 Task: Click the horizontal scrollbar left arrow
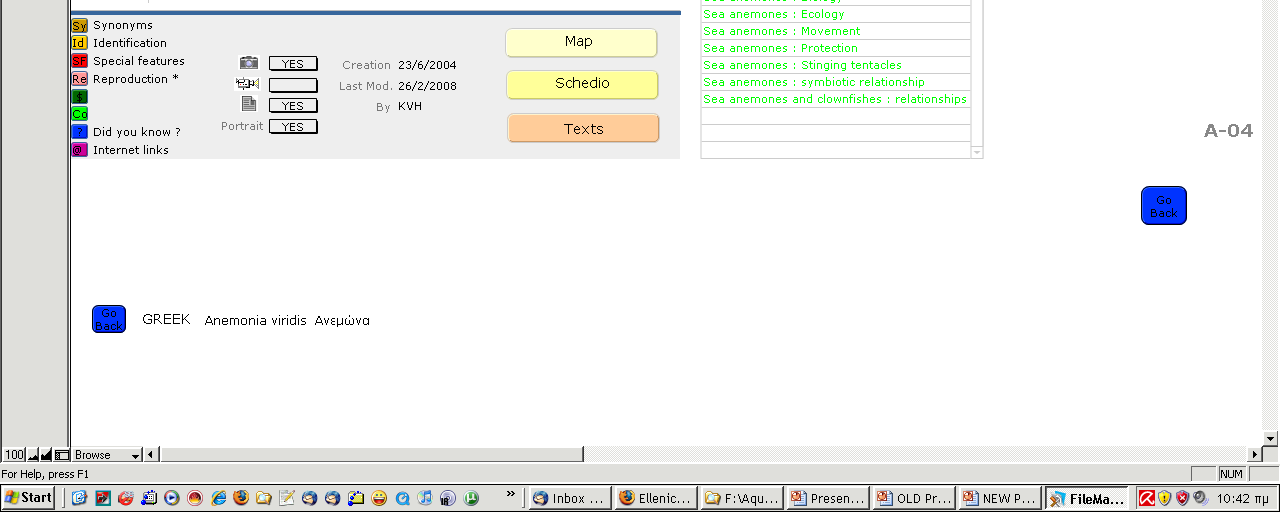tap(151, 455)
